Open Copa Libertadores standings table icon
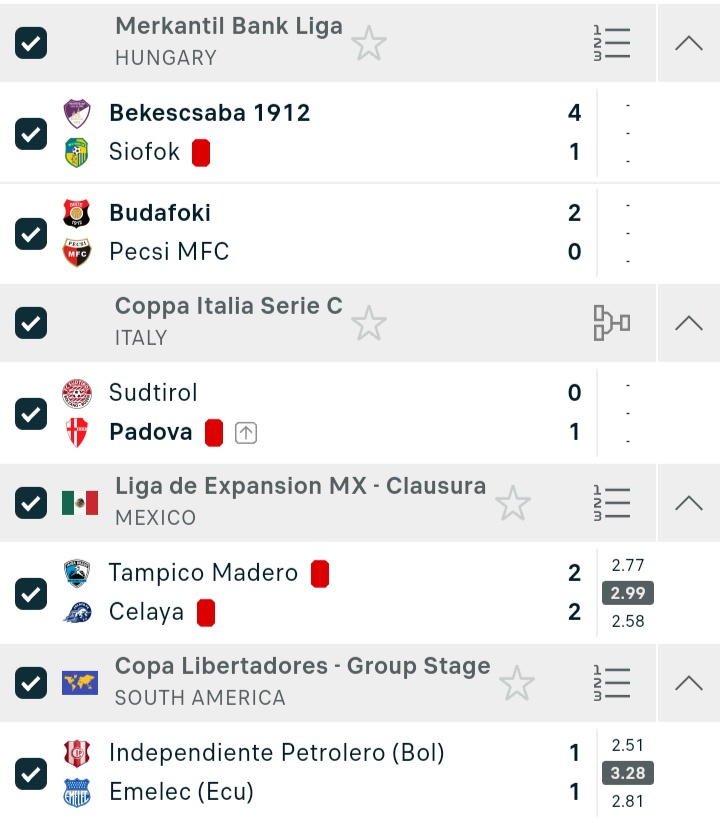720x823 pixels. (611, 683)
